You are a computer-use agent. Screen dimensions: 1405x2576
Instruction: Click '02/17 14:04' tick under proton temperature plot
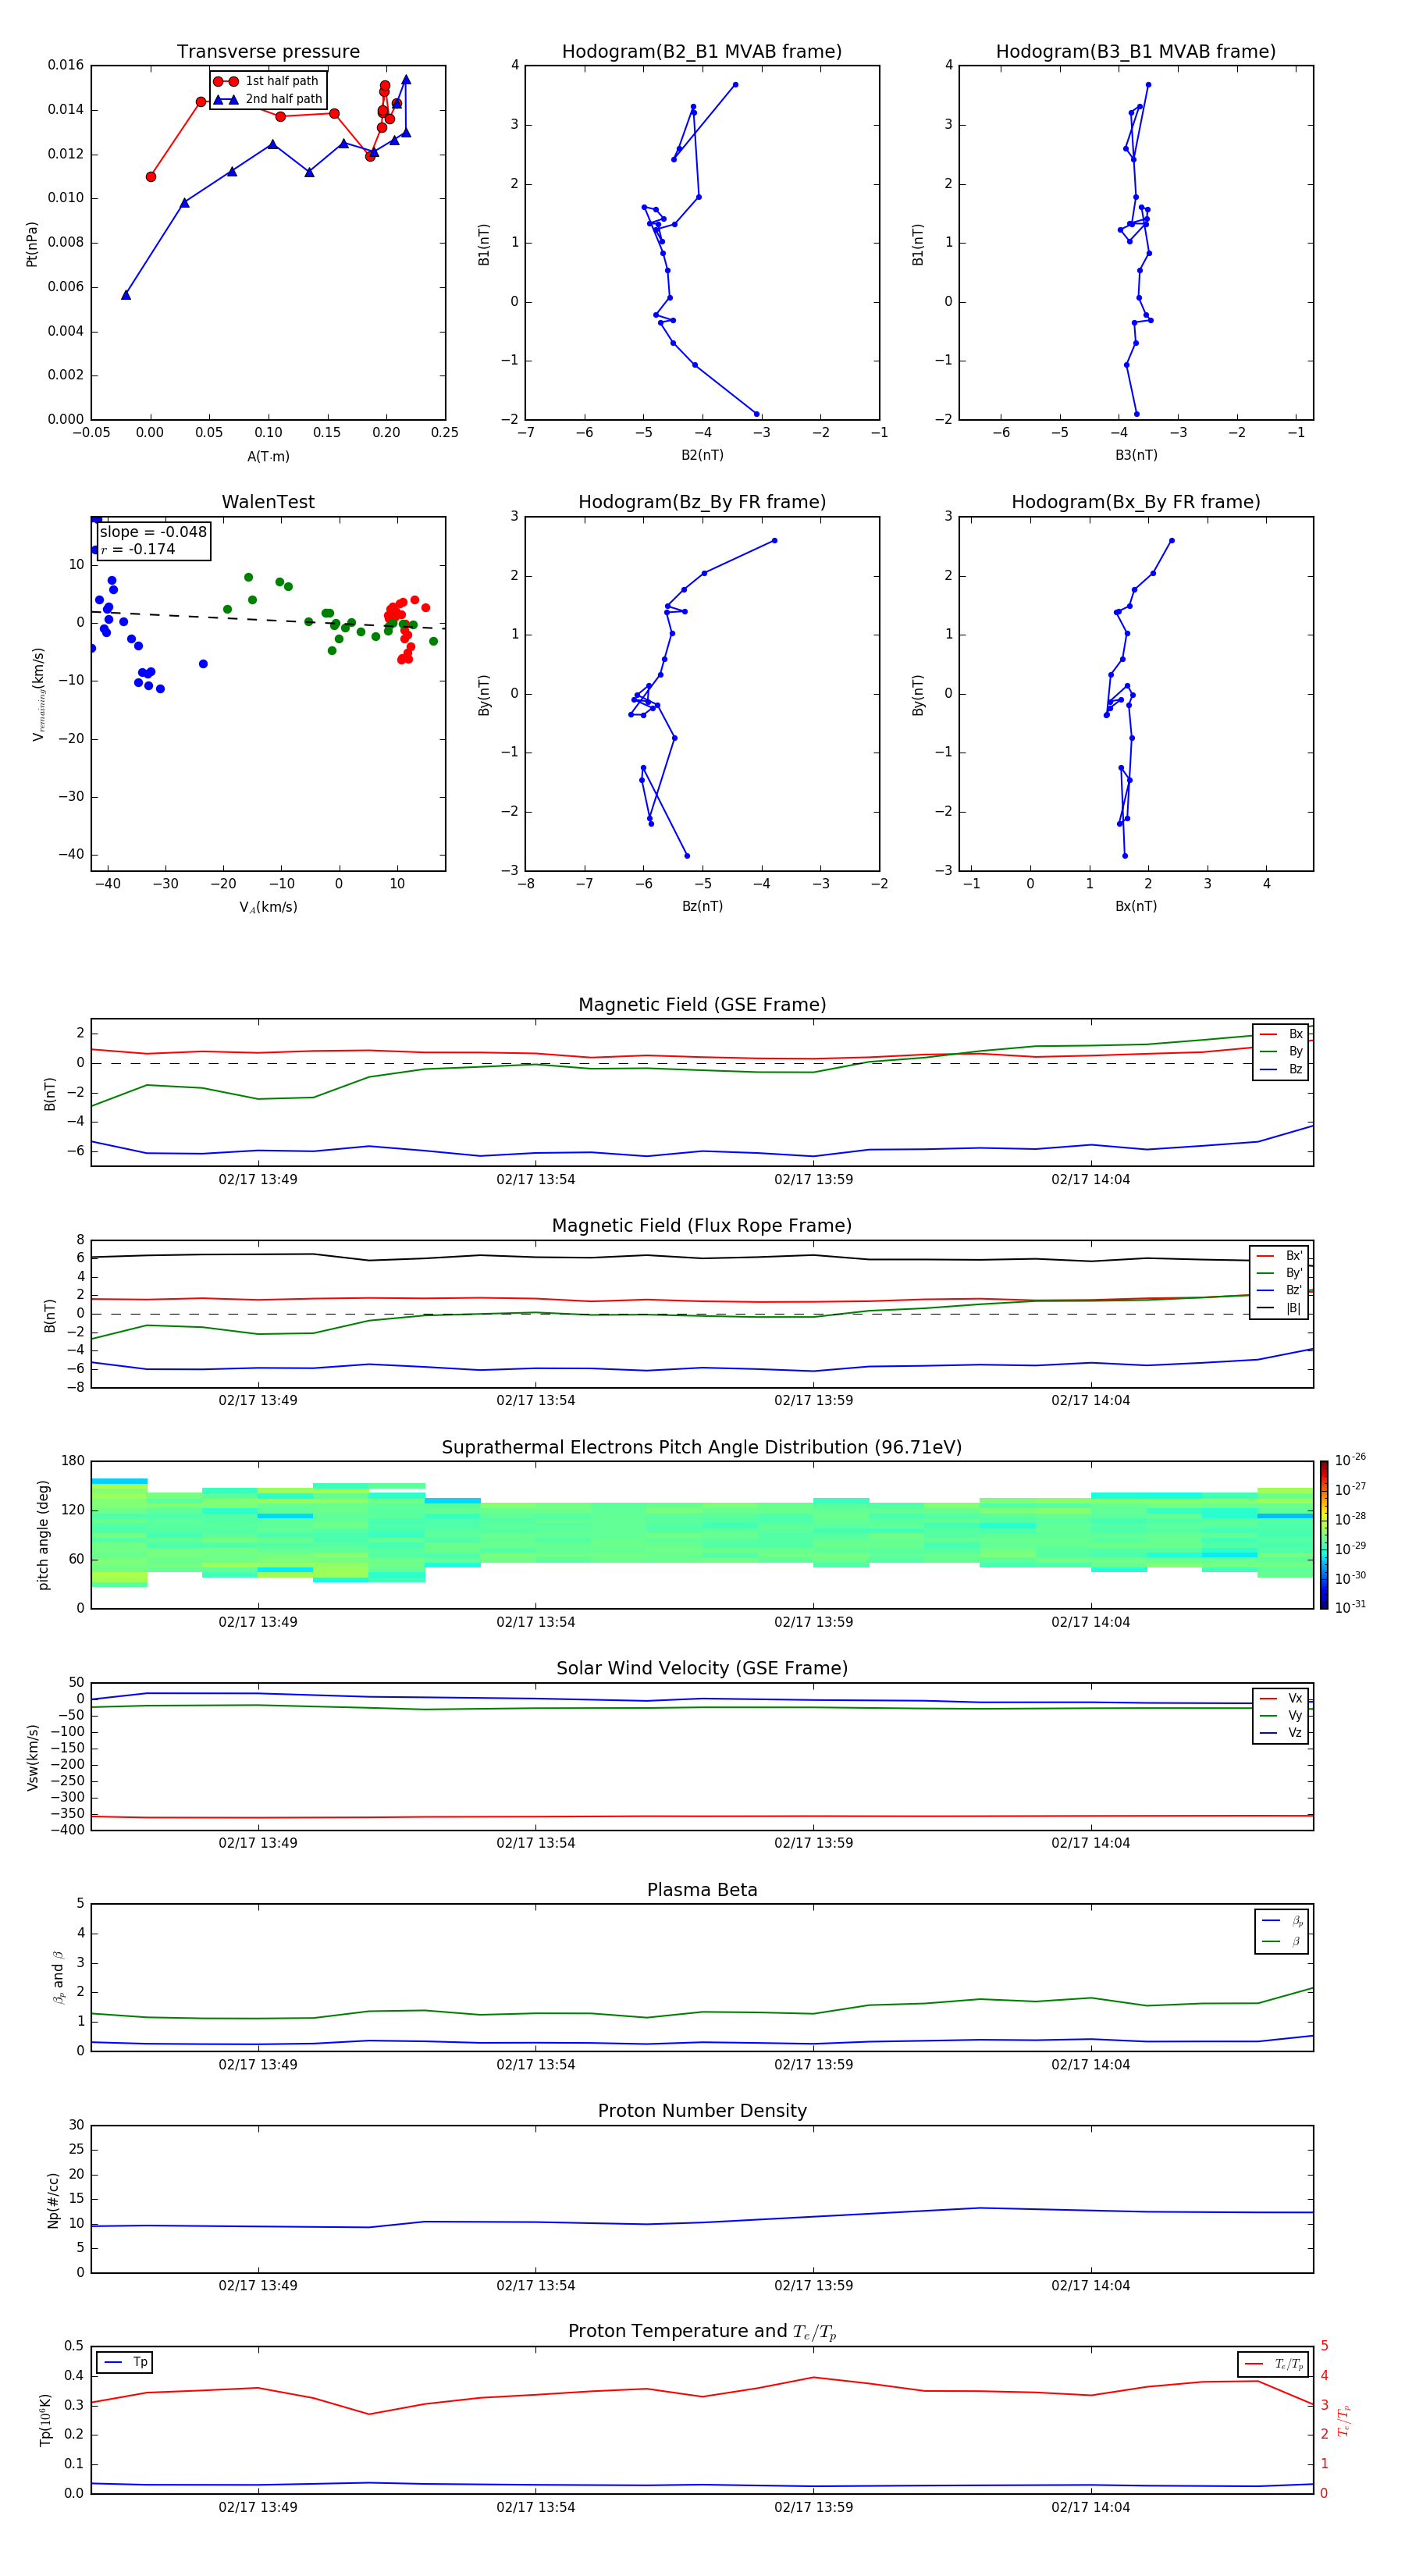point(1090,2507)
